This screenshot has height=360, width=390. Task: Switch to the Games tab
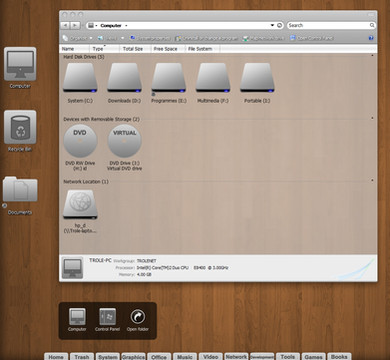pyautogui.click(x=314, y=357)
